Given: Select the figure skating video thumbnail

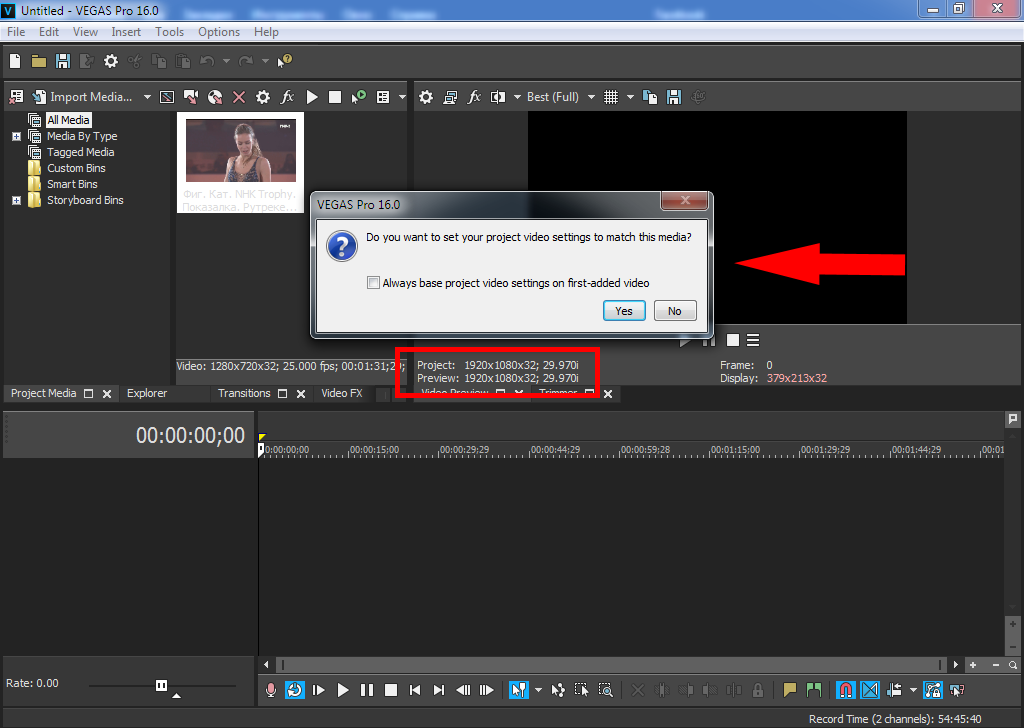Looking at the screenshot, I should click(x=240, y=150).
